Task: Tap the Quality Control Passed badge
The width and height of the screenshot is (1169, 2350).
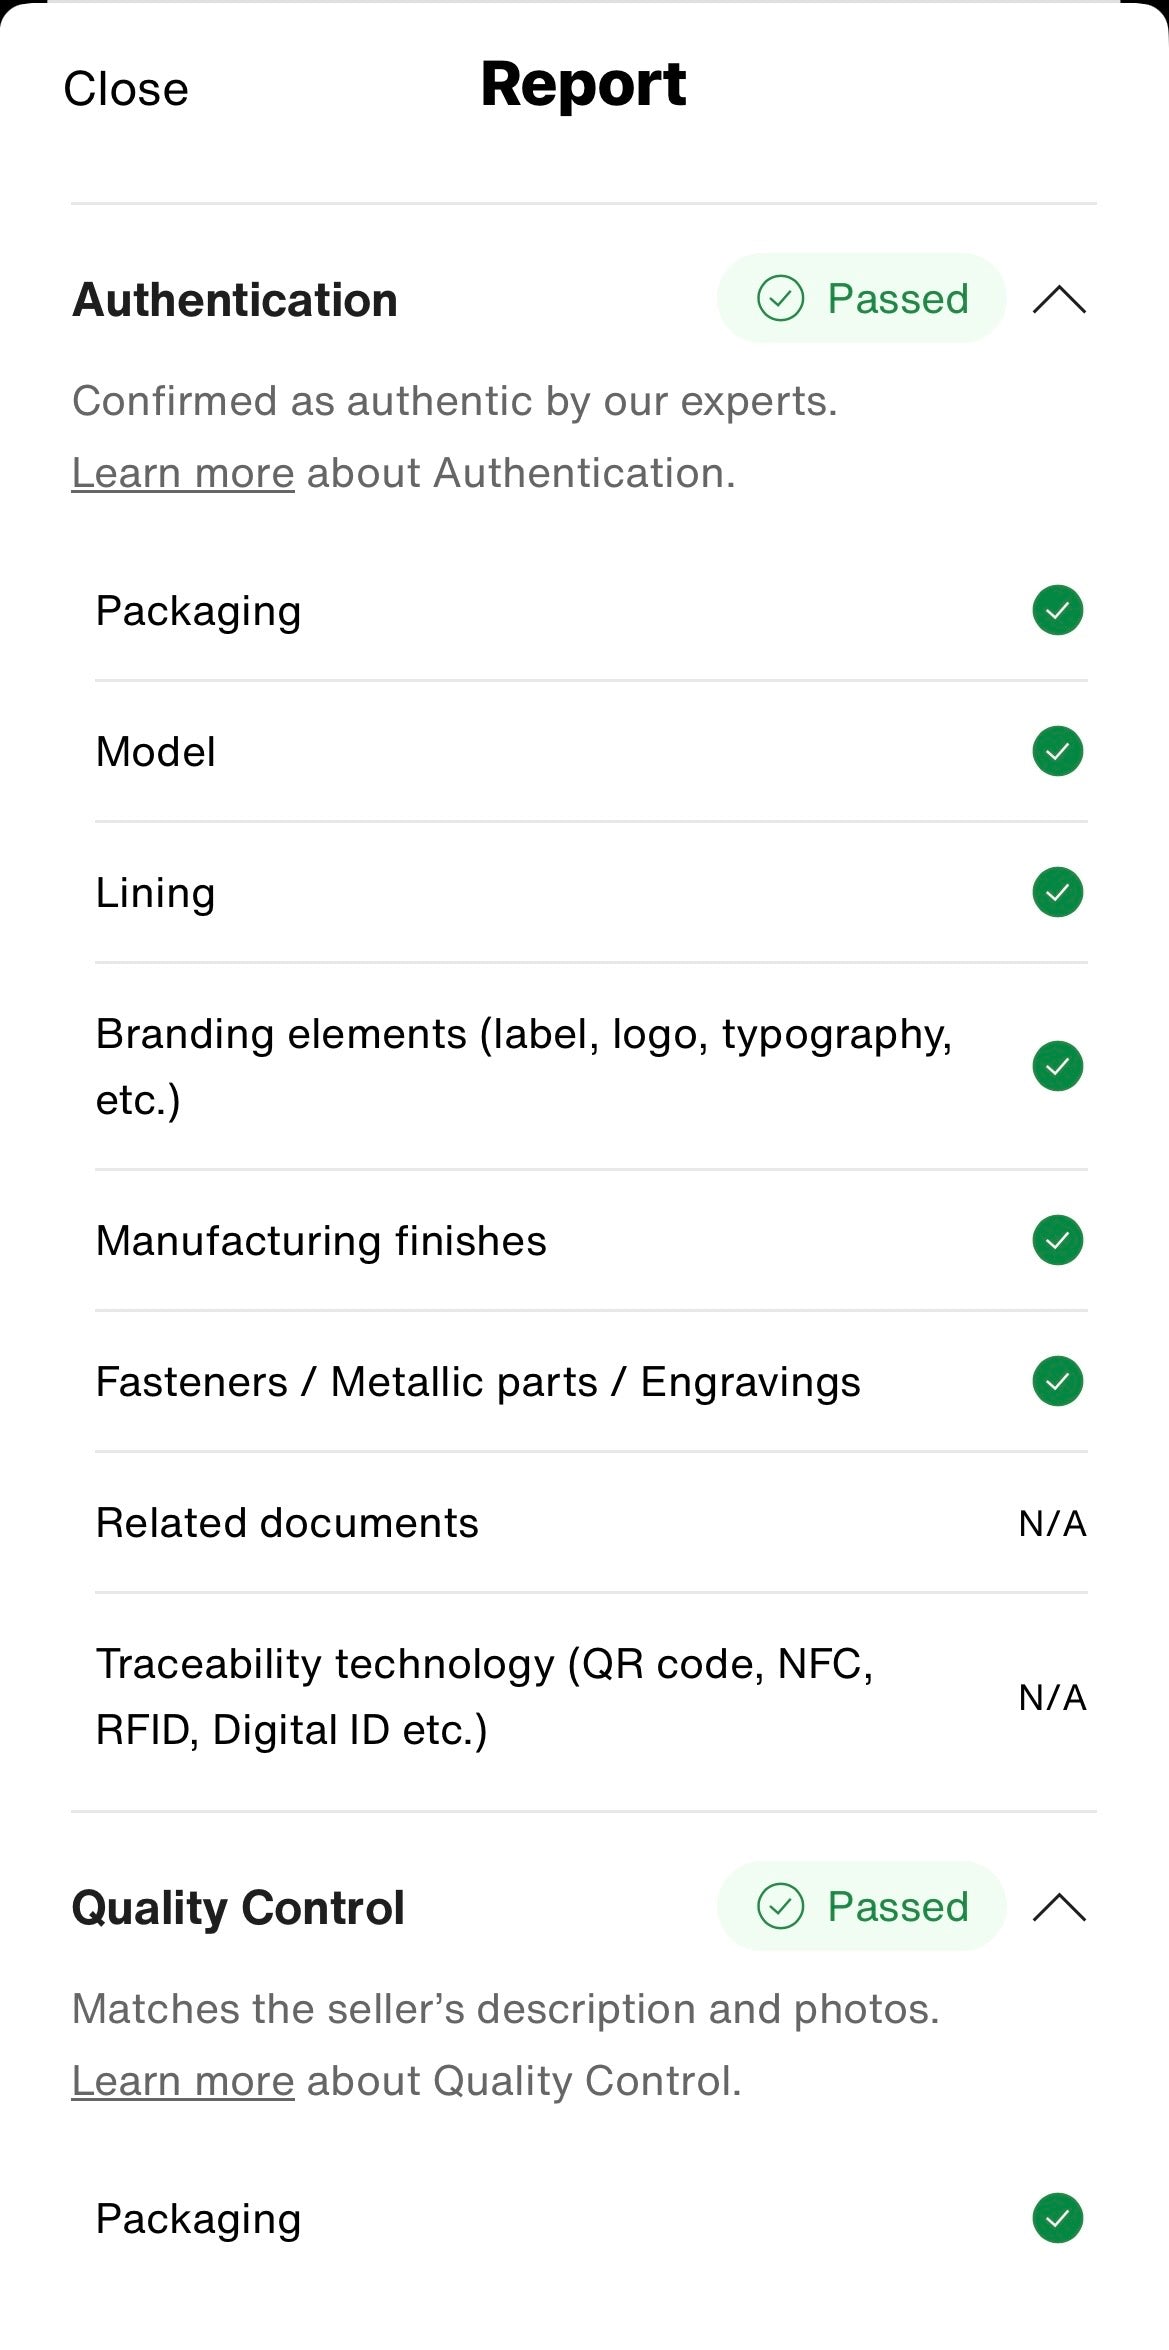Action: pos(861,1906)
